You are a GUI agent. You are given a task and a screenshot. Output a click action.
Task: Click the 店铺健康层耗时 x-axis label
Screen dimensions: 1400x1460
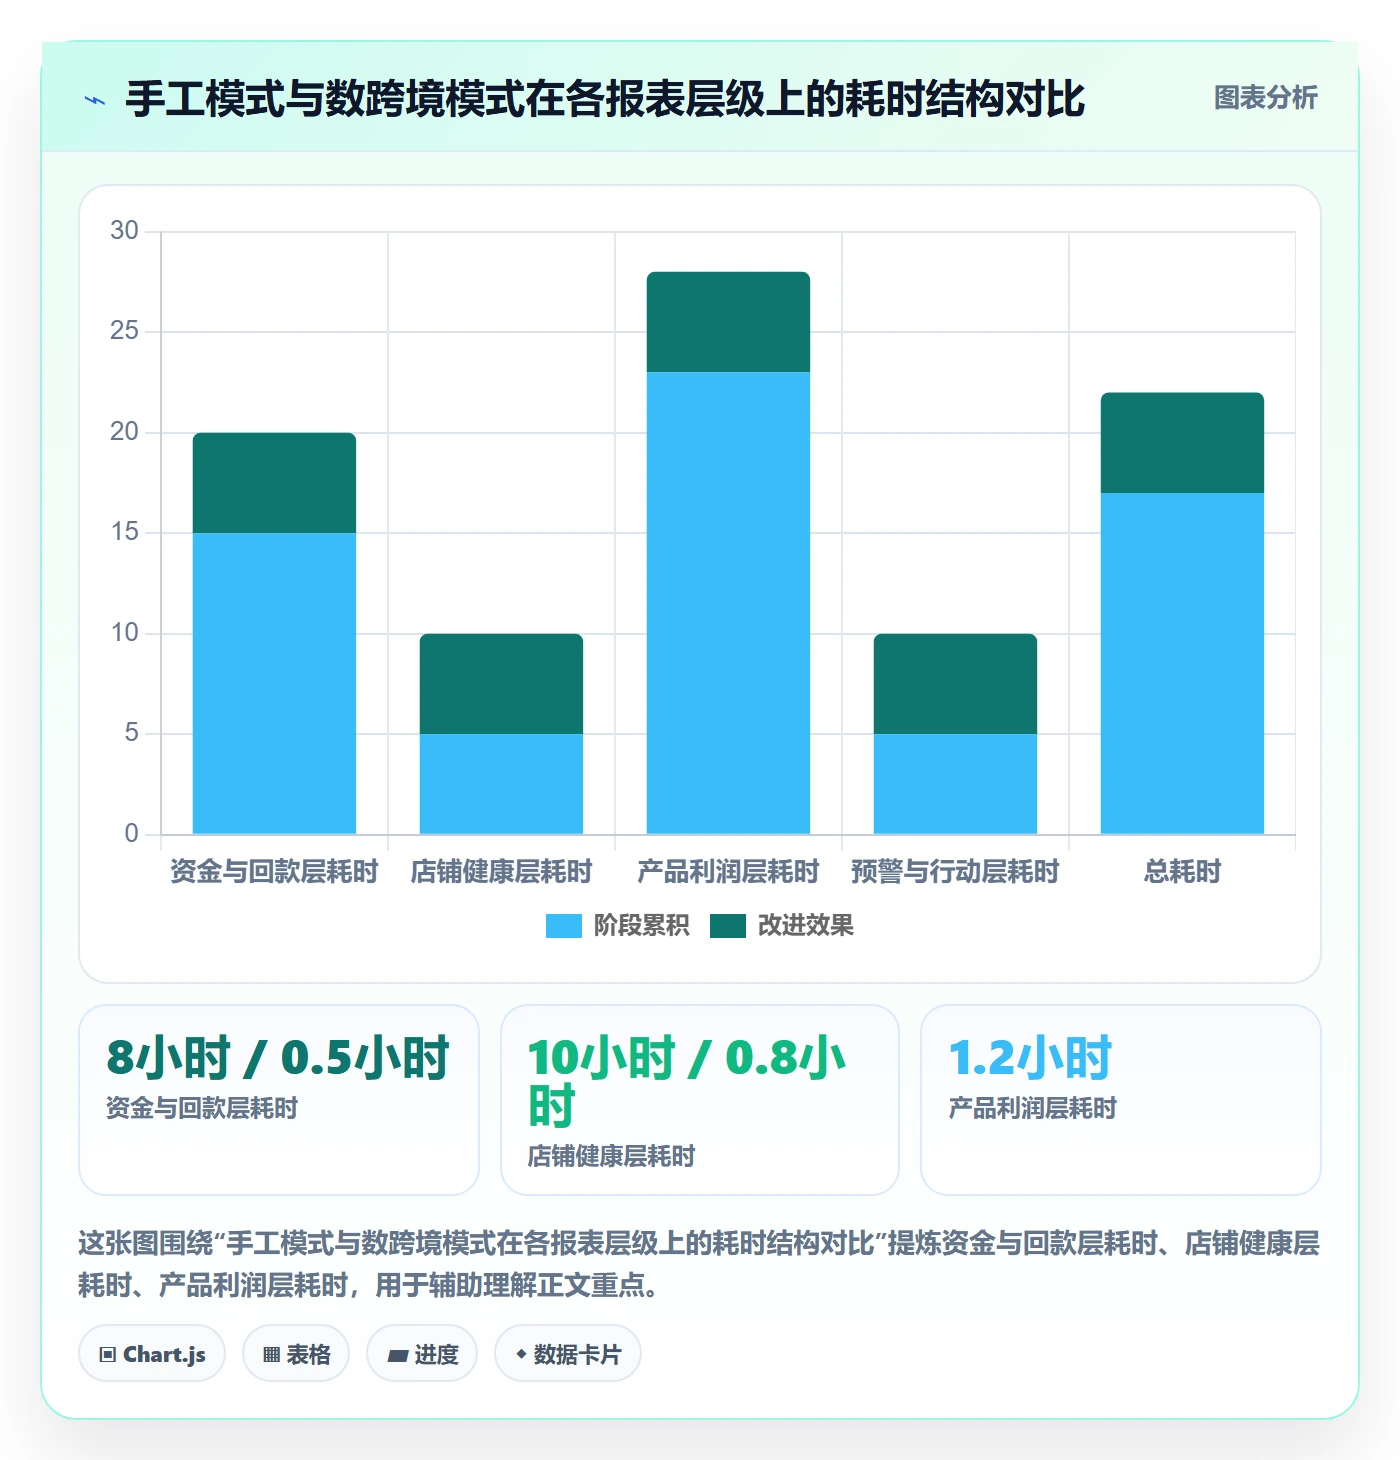(x=501, y=872)
